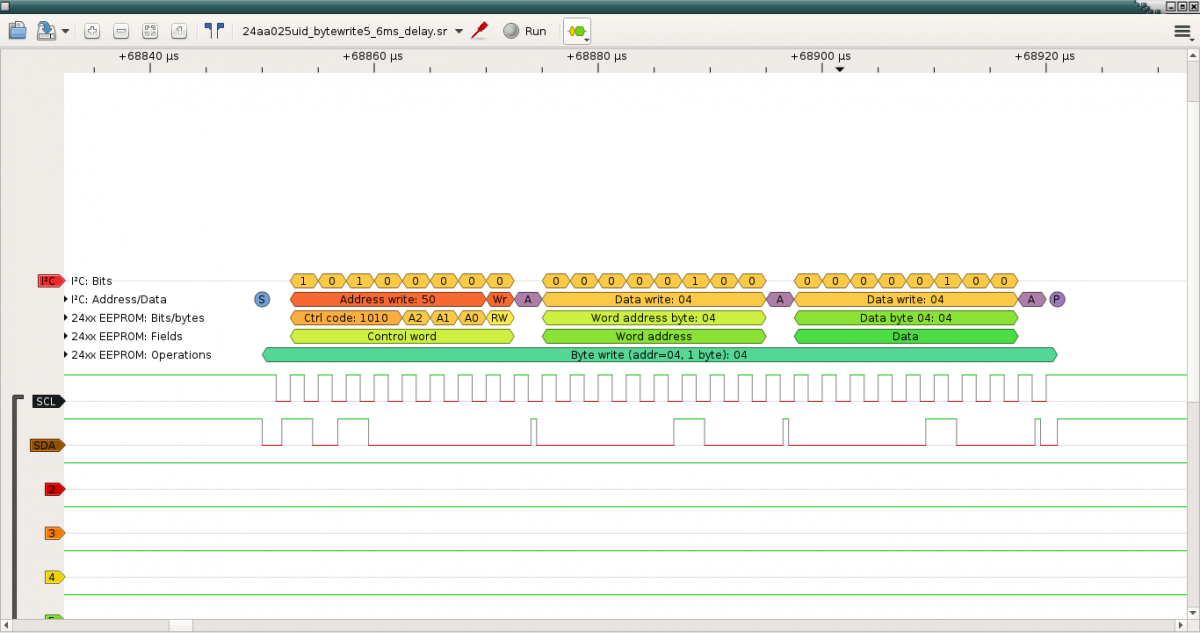This screenshot has width=1200, height=633.
Task: Select channel 2 red label
Action: point(54,489)
